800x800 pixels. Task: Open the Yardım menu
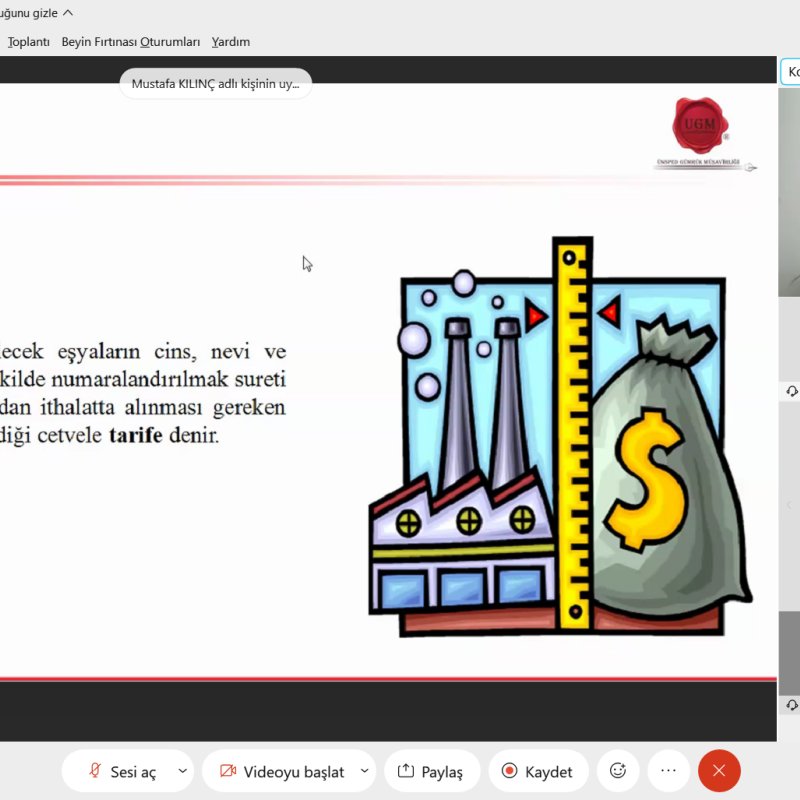click(231, 42)
